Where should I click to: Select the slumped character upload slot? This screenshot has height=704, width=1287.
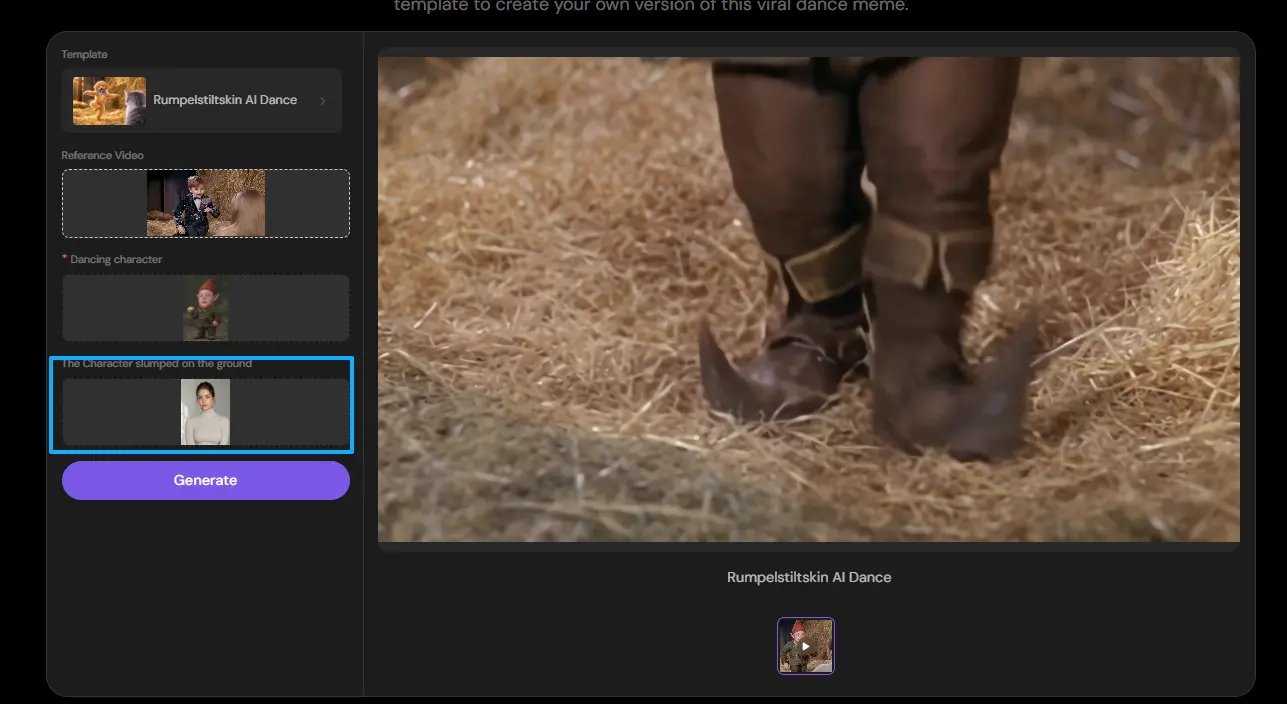(206, 412)
